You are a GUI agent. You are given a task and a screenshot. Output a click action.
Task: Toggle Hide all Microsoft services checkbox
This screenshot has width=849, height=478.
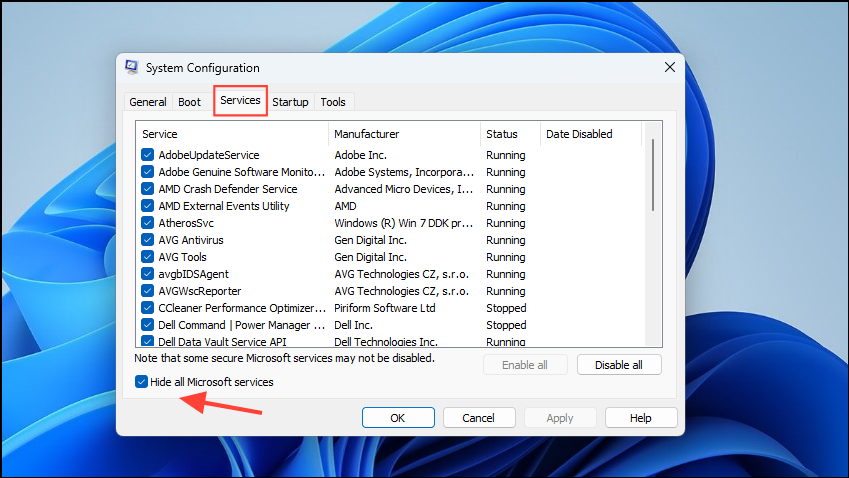(141, 382)
